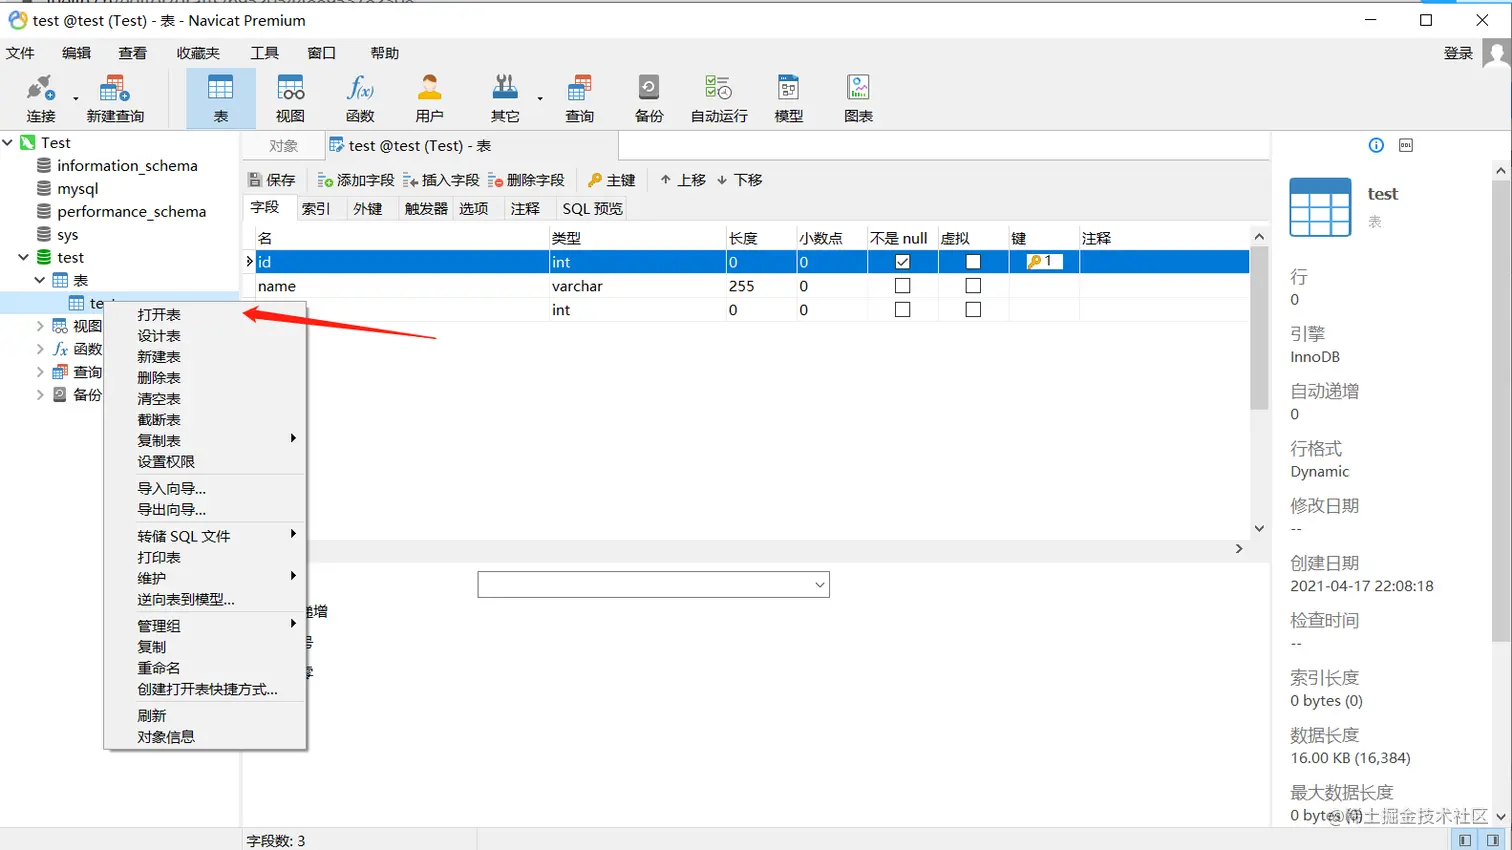Open the 其它 tools icon

[505, 98]
